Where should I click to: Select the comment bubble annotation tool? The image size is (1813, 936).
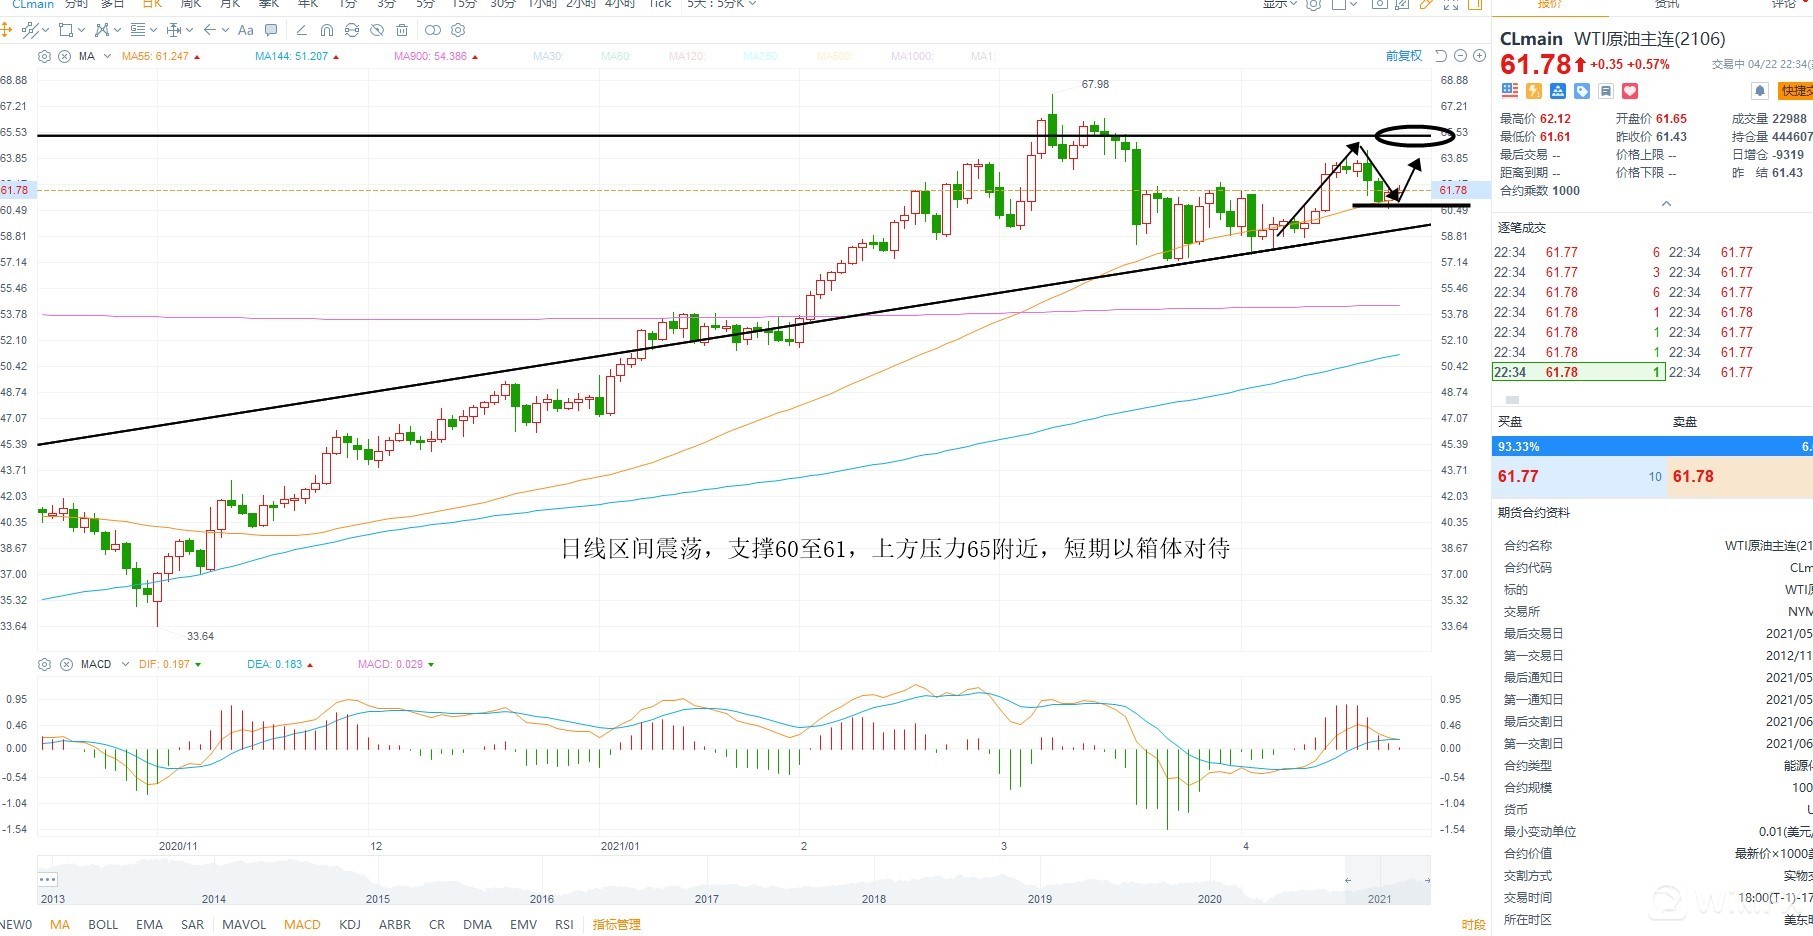[x=271, y=30]
